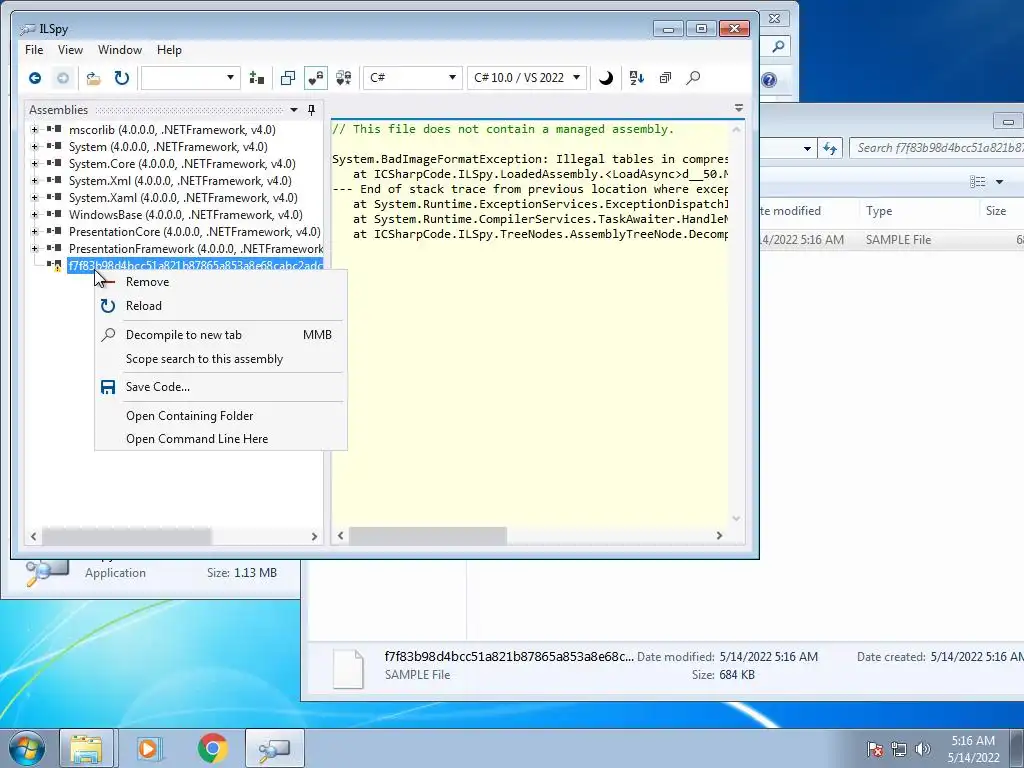
Task: Pin the Assemblies panel with pushpin icon
Action: (312, 110)
